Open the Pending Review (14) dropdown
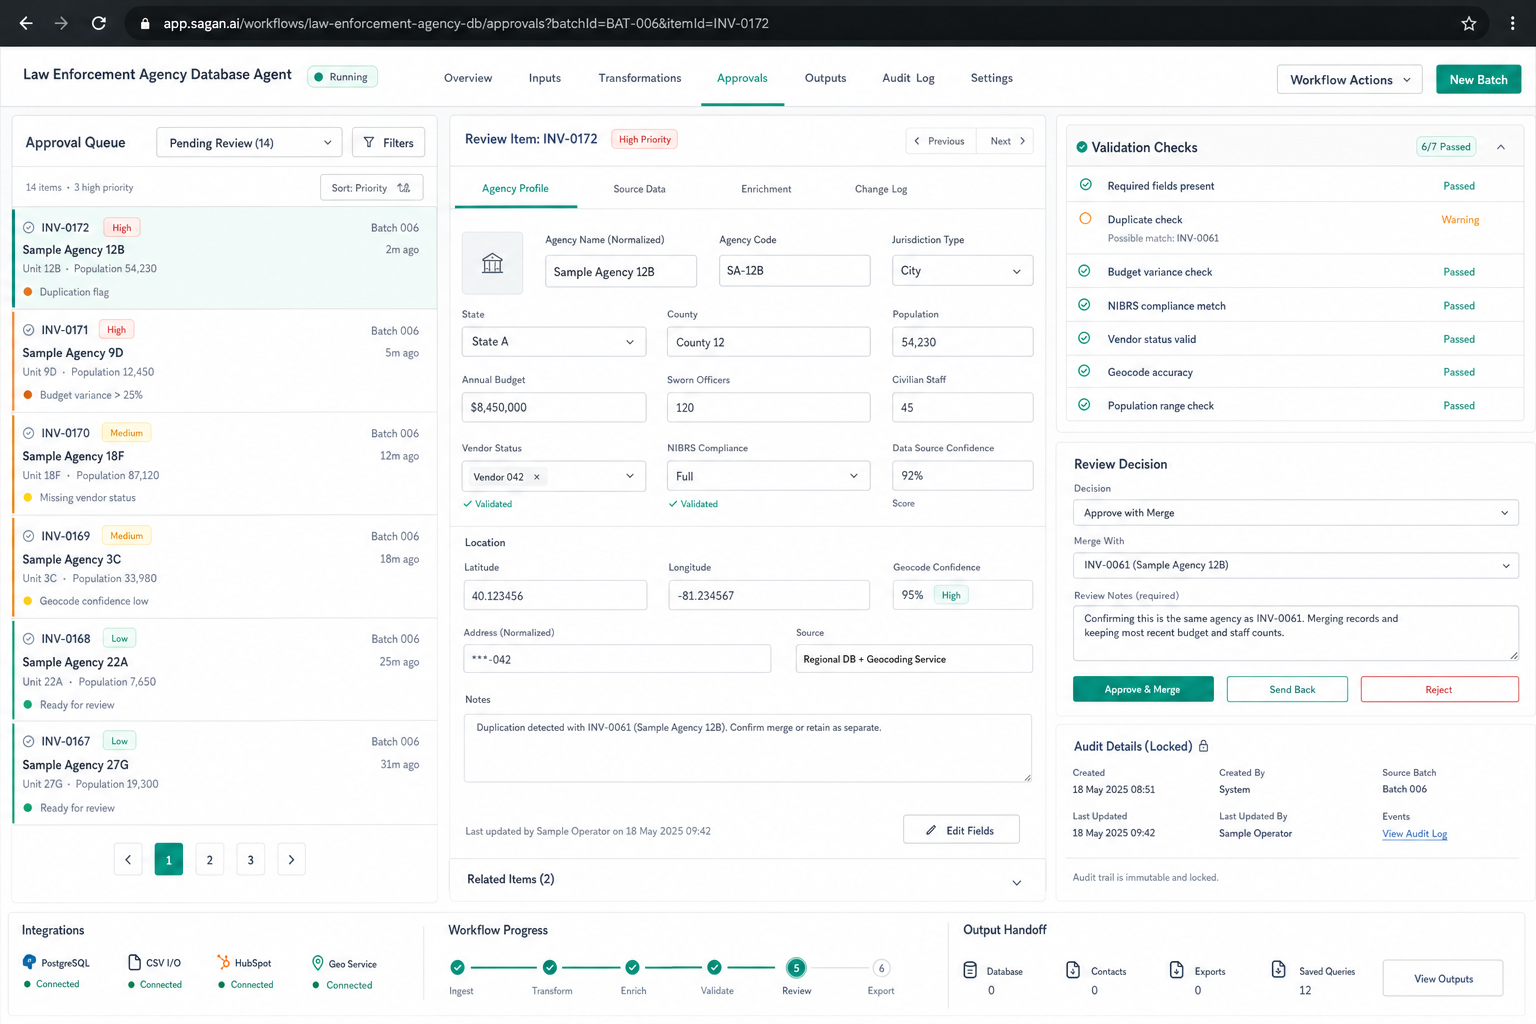The width and height of the screenshot is (1536, 1024). [x=249, y=143]
